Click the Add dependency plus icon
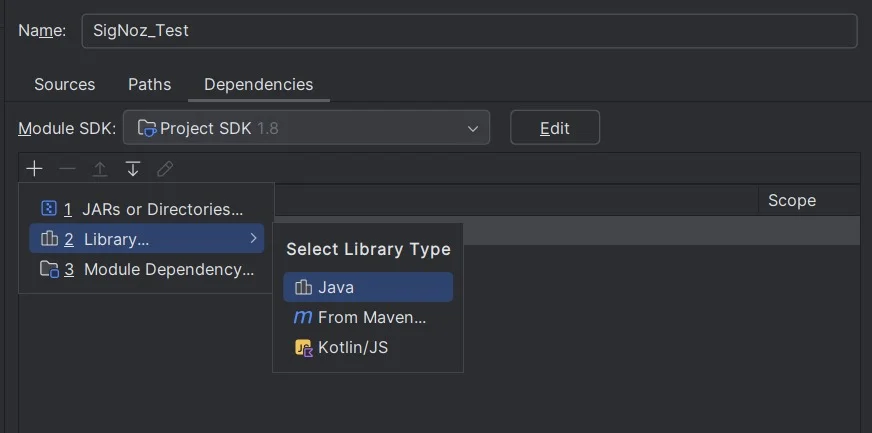Viewport: 872px width, 433px height. pos(34,169)
